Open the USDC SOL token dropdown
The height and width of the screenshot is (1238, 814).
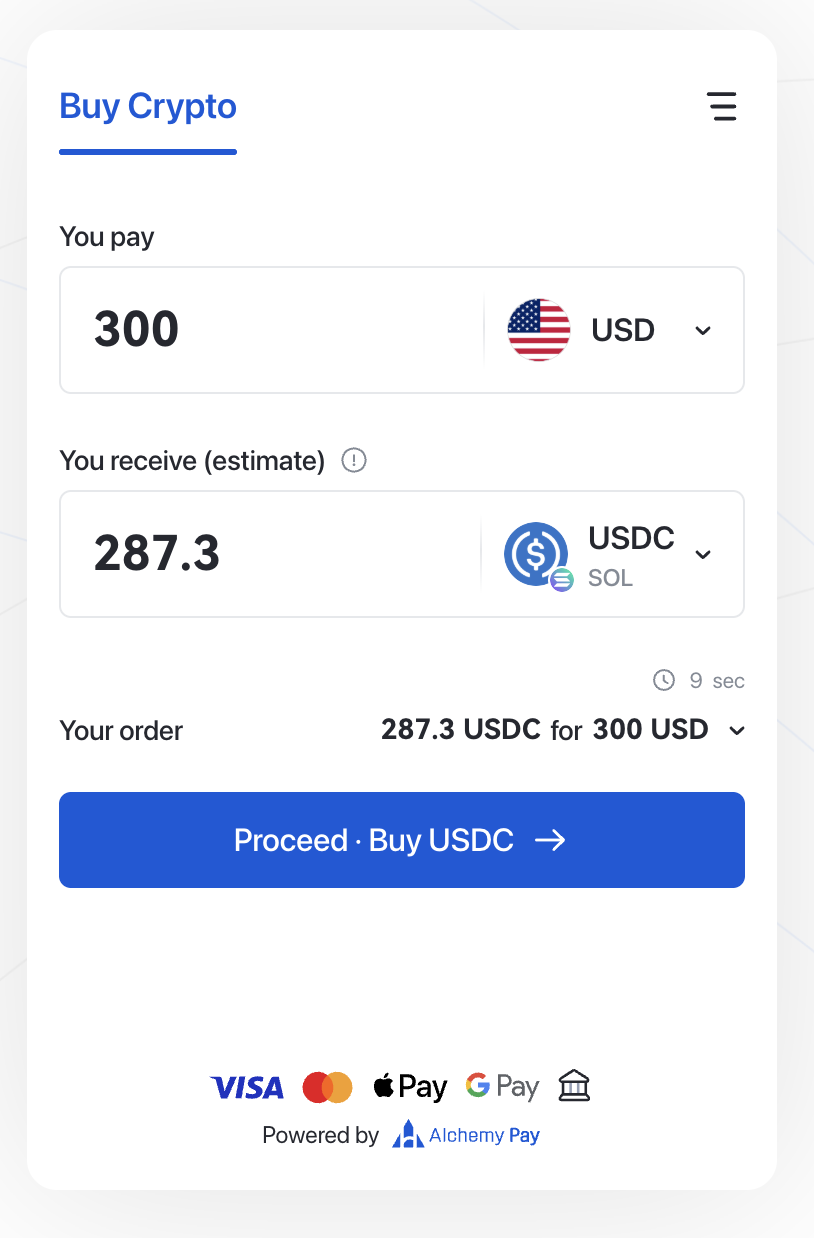703,554
